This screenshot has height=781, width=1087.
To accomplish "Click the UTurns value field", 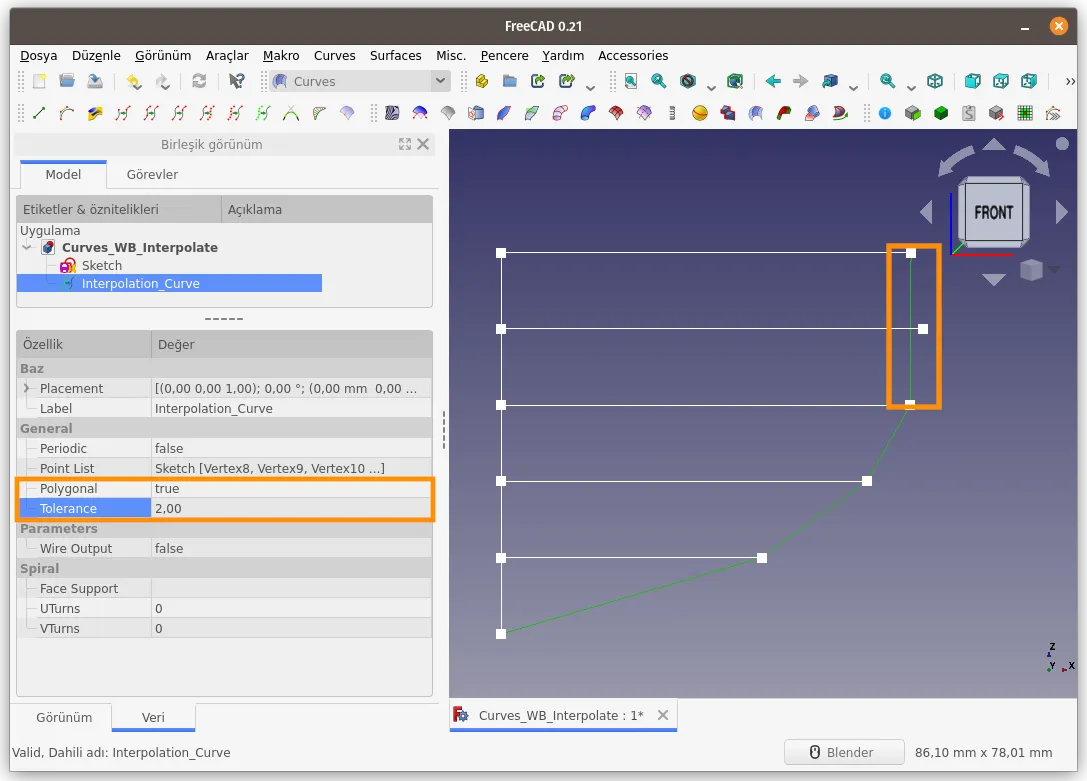I will coord(292,608).
